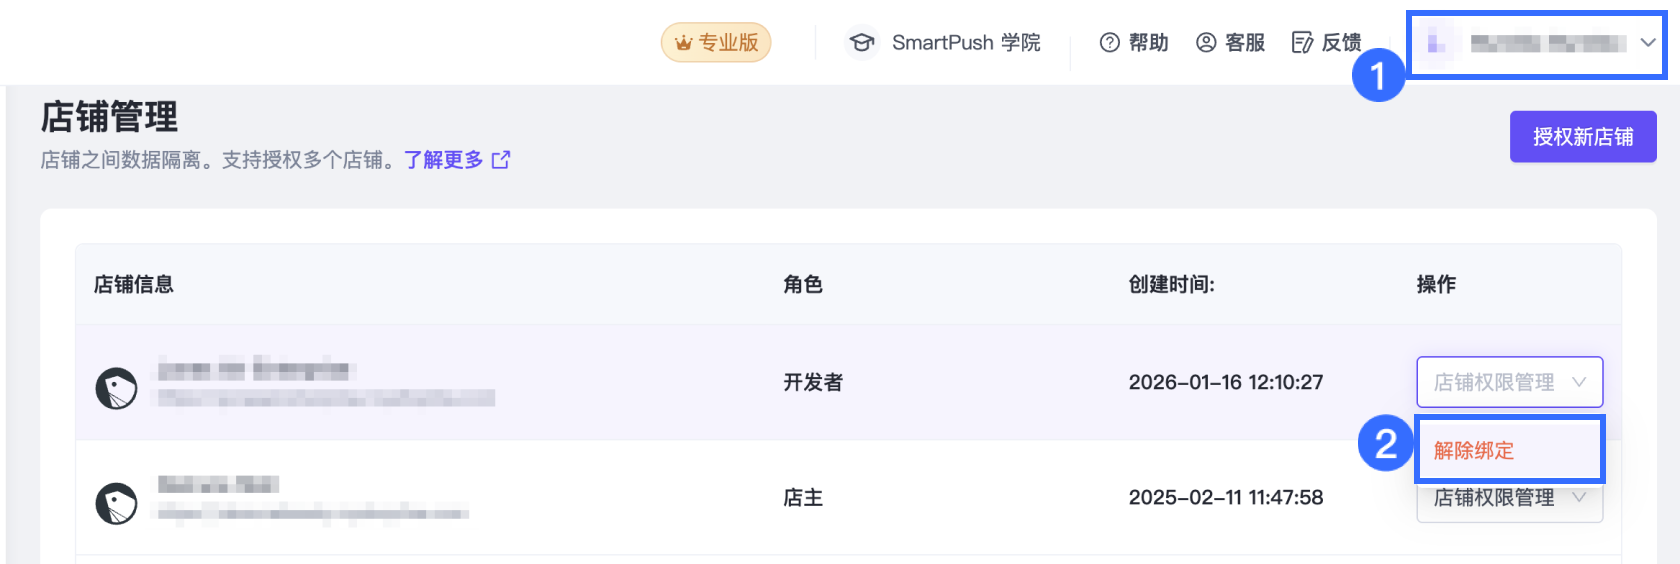Click the first store's avatar logo
Screen dimensions: 1680x564
pos(116,388)
